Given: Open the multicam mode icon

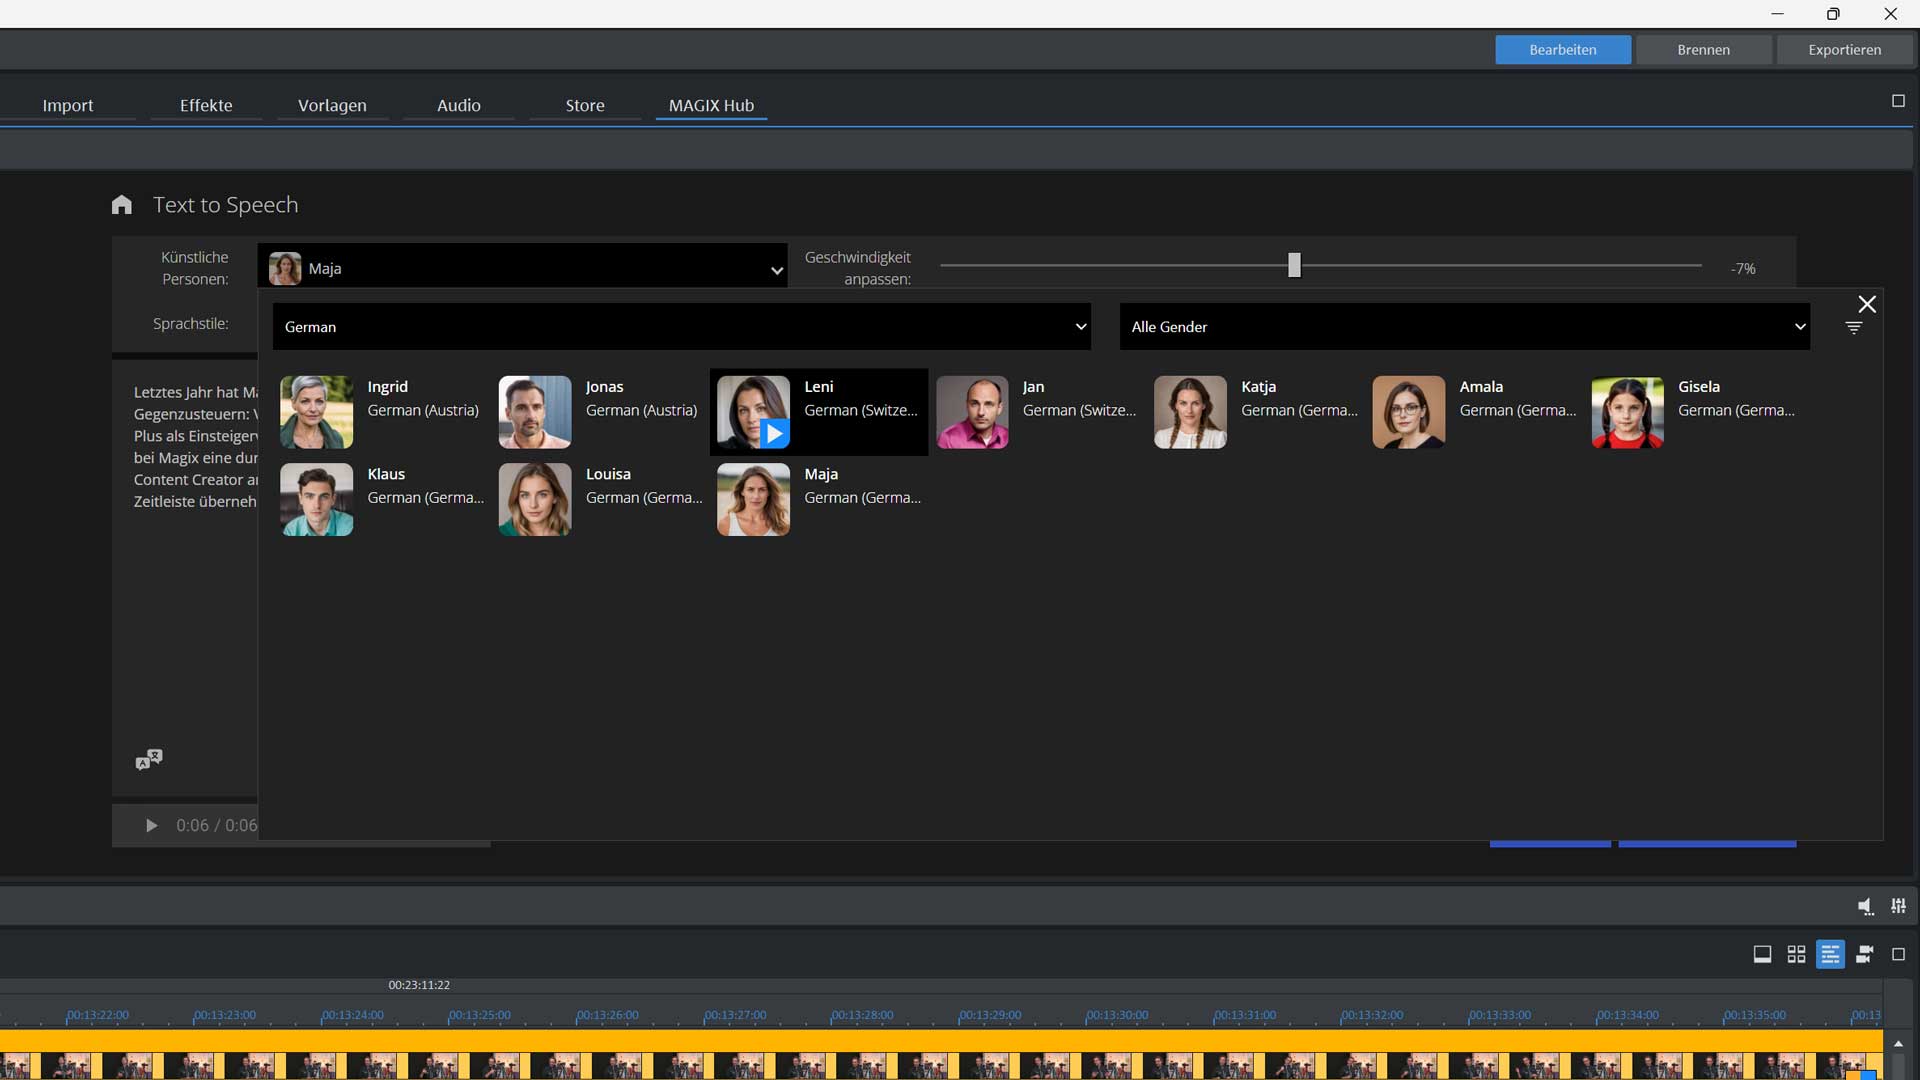Looking at the screenshot, I should point(1864,954).
